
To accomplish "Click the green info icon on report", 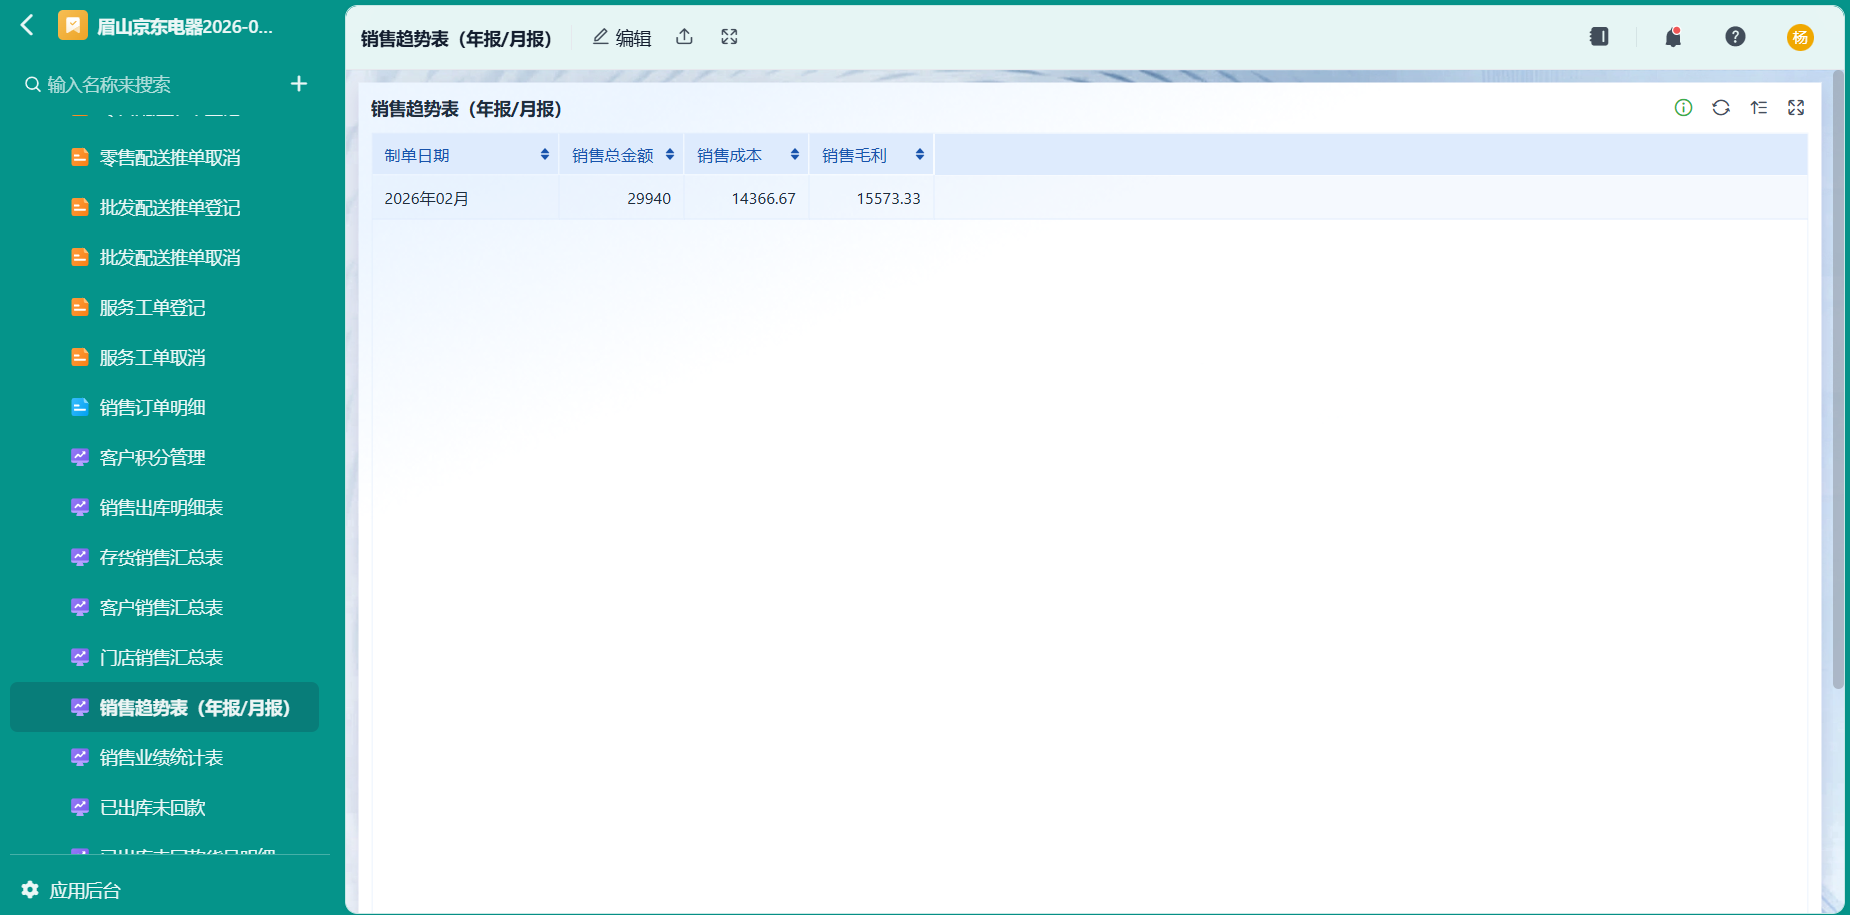I will tap(1684, 108).
